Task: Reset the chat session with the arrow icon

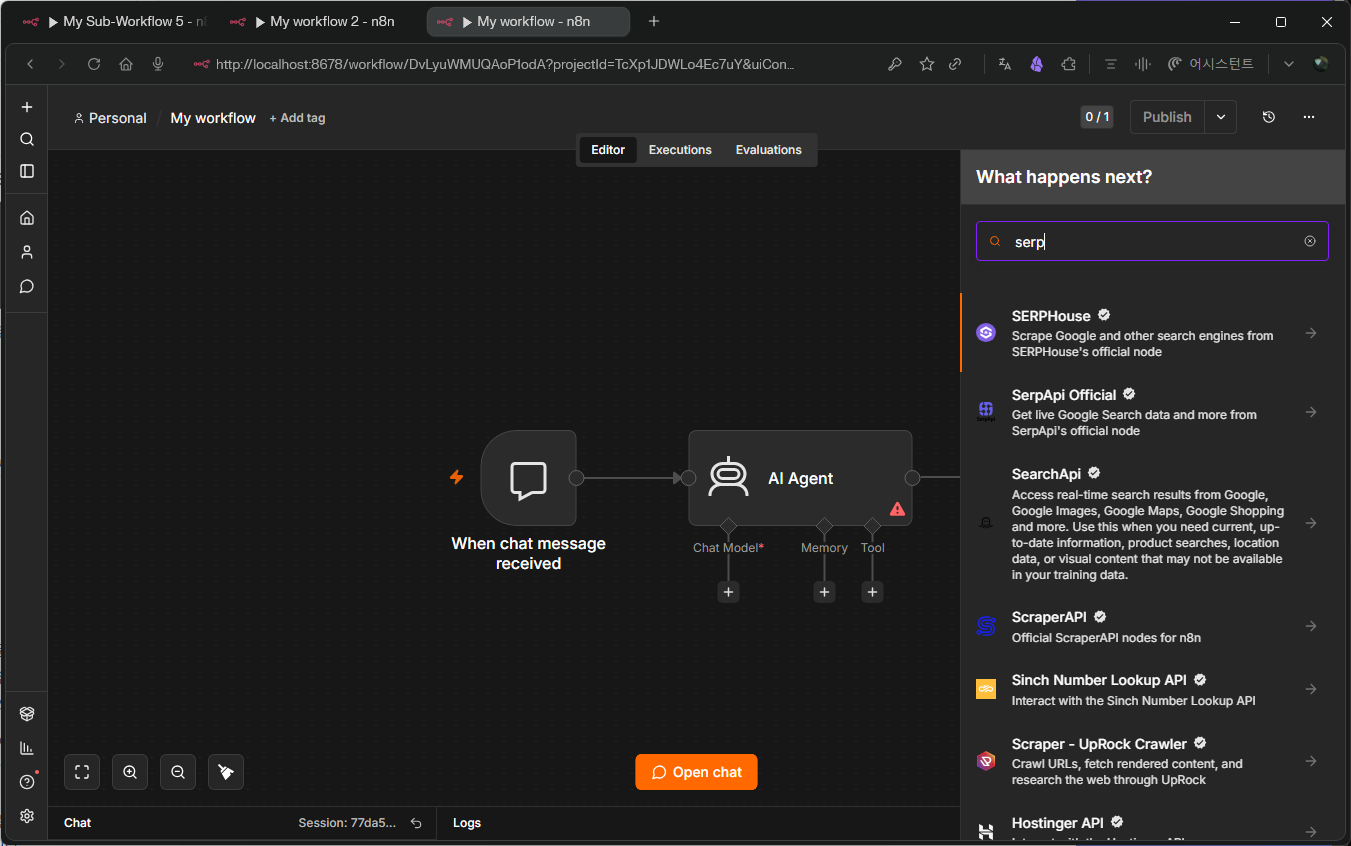Action: (416, 823)
